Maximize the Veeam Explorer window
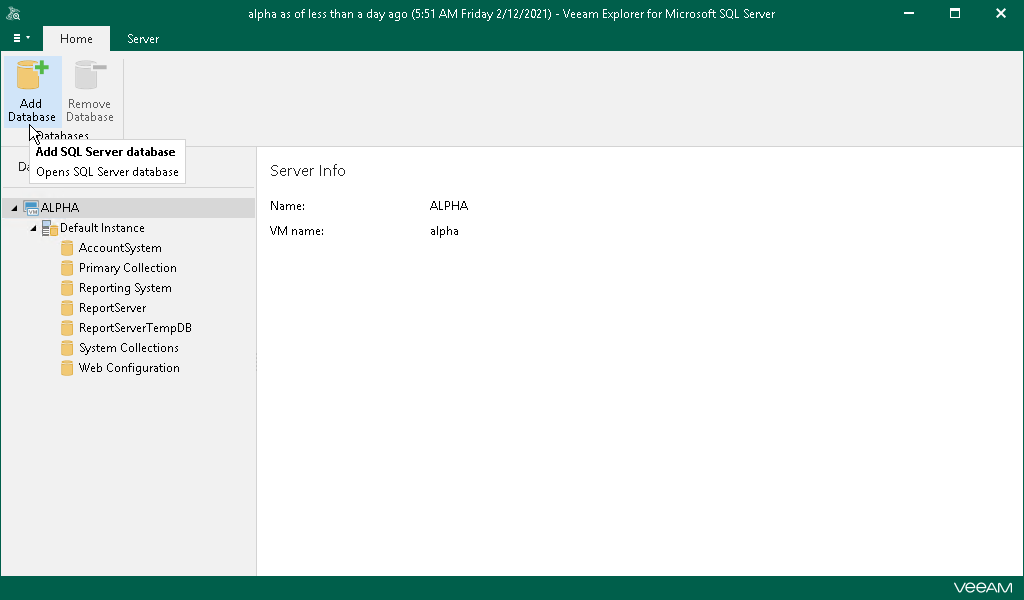1024x600 pixels. tap(955, 13)
